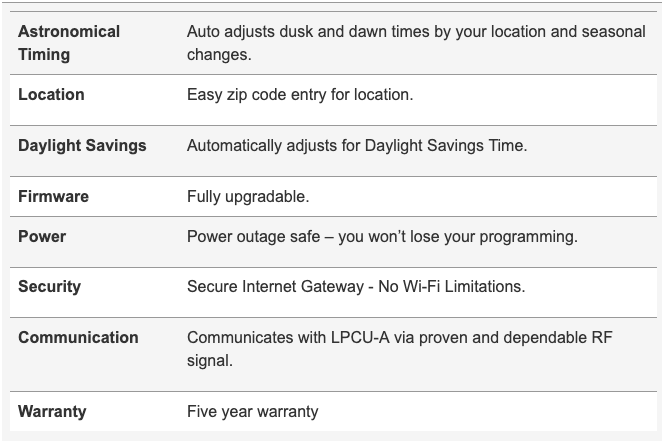
Task: Click the Communication row label
Action: tap(78, 337)
